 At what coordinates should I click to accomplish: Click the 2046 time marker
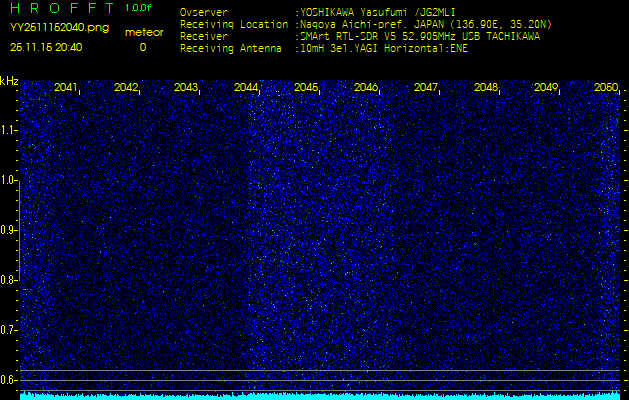pyautogui.click(x=365, y=87)
